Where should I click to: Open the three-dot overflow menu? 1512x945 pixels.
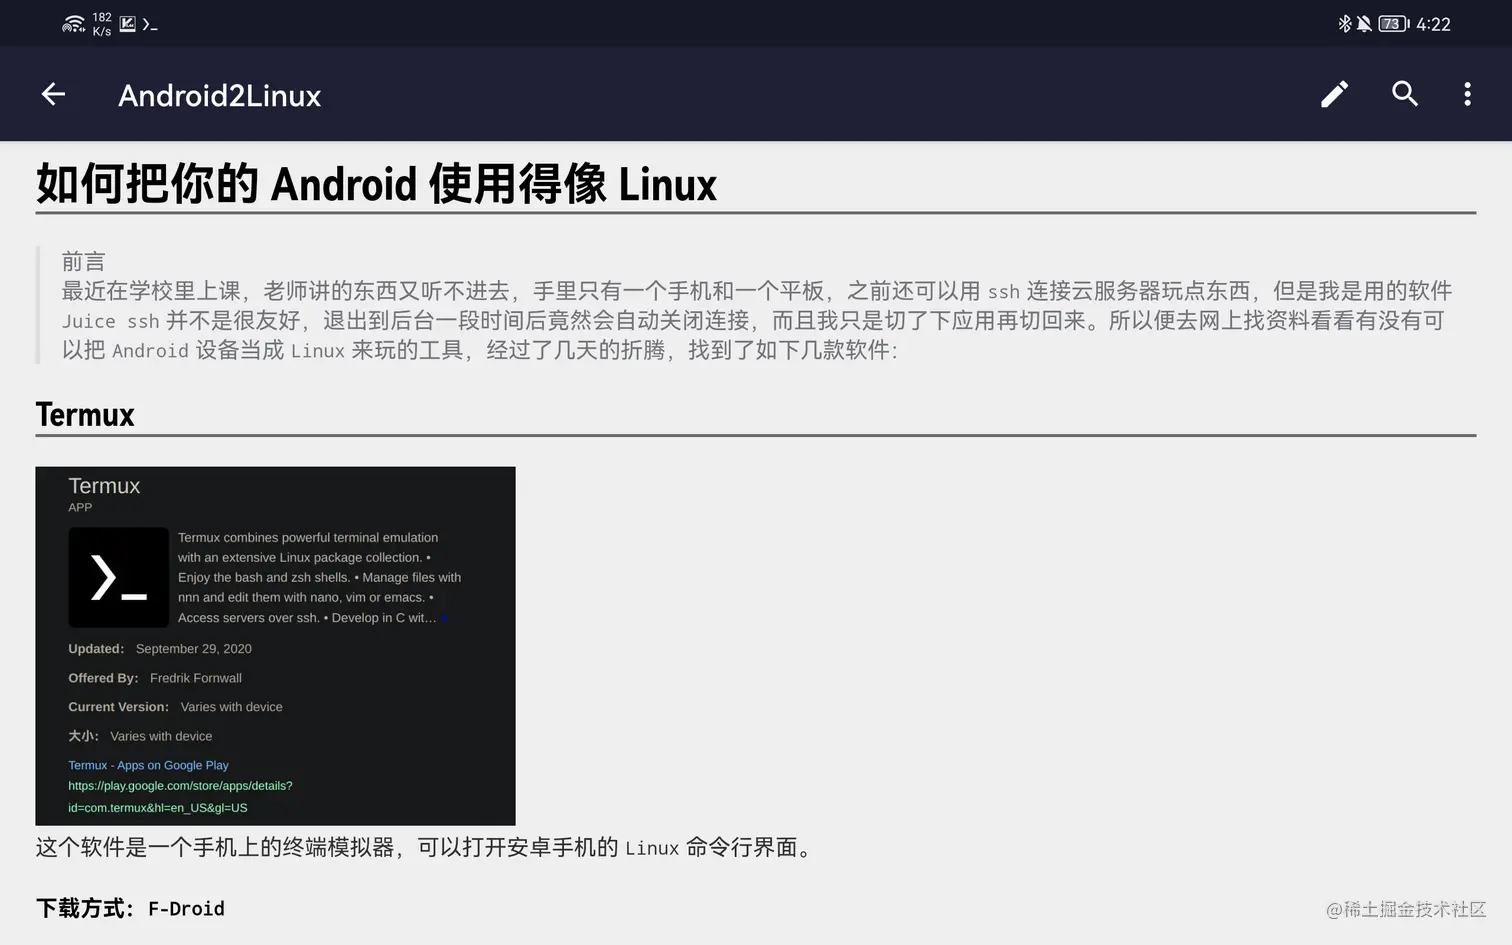coord(1467,94)
